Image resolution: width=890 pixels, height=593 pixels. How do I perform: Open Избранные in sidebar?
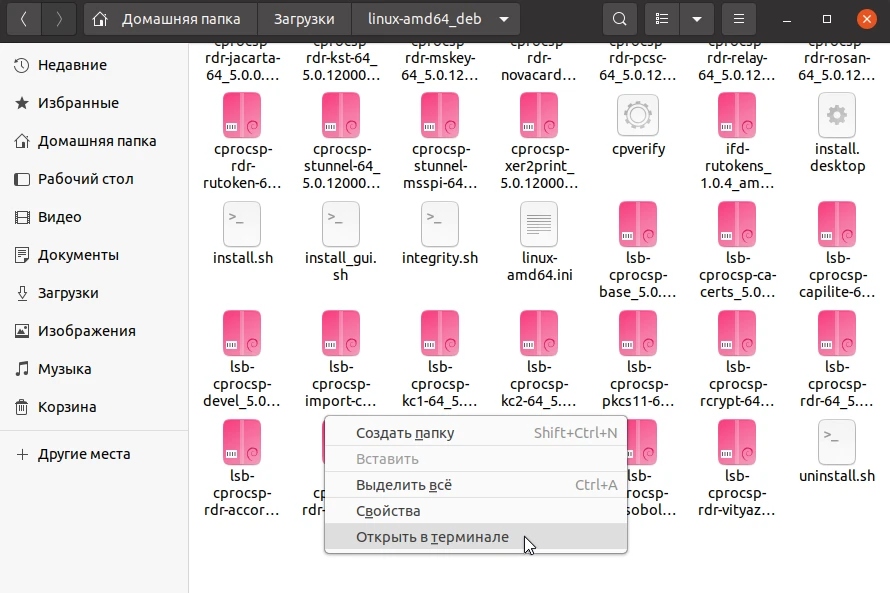click(94, 103)
